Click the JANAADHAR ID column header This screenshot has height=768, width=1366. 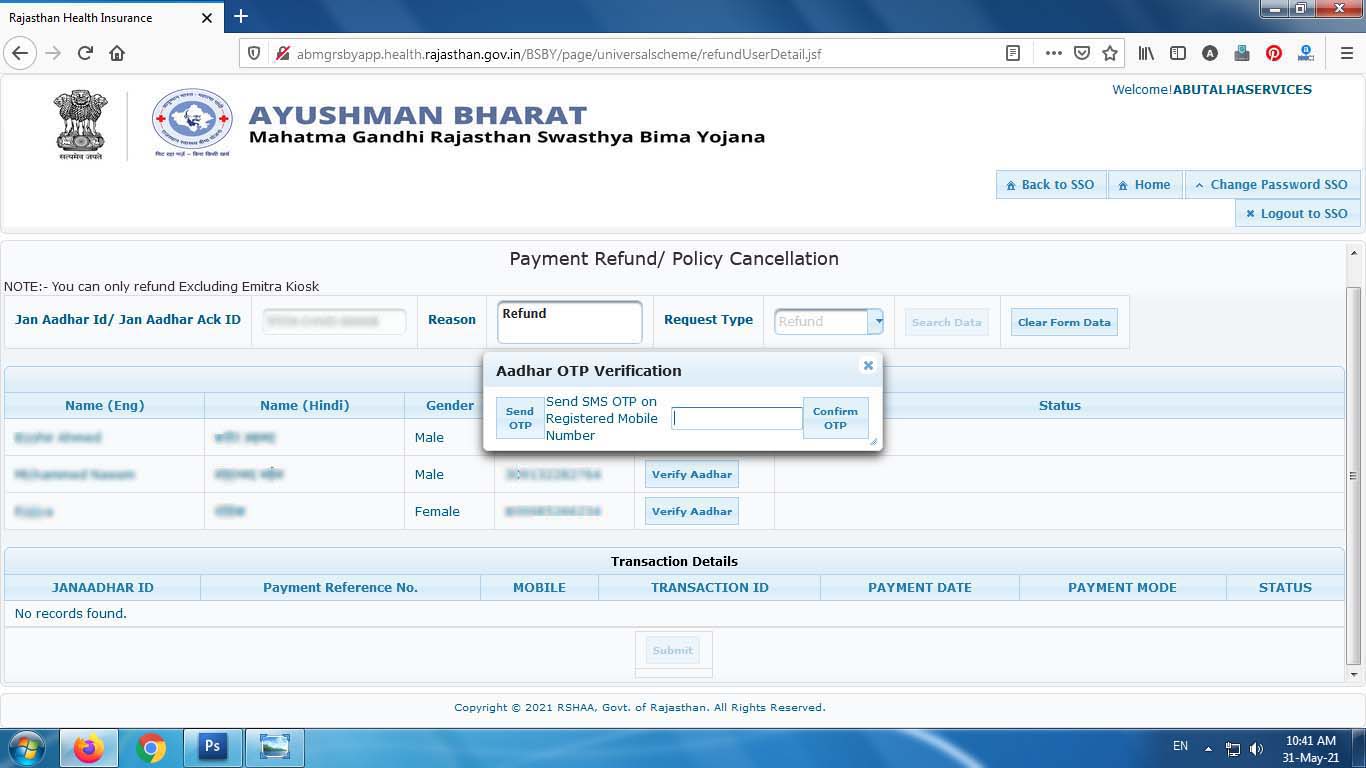tap(103, 587)
